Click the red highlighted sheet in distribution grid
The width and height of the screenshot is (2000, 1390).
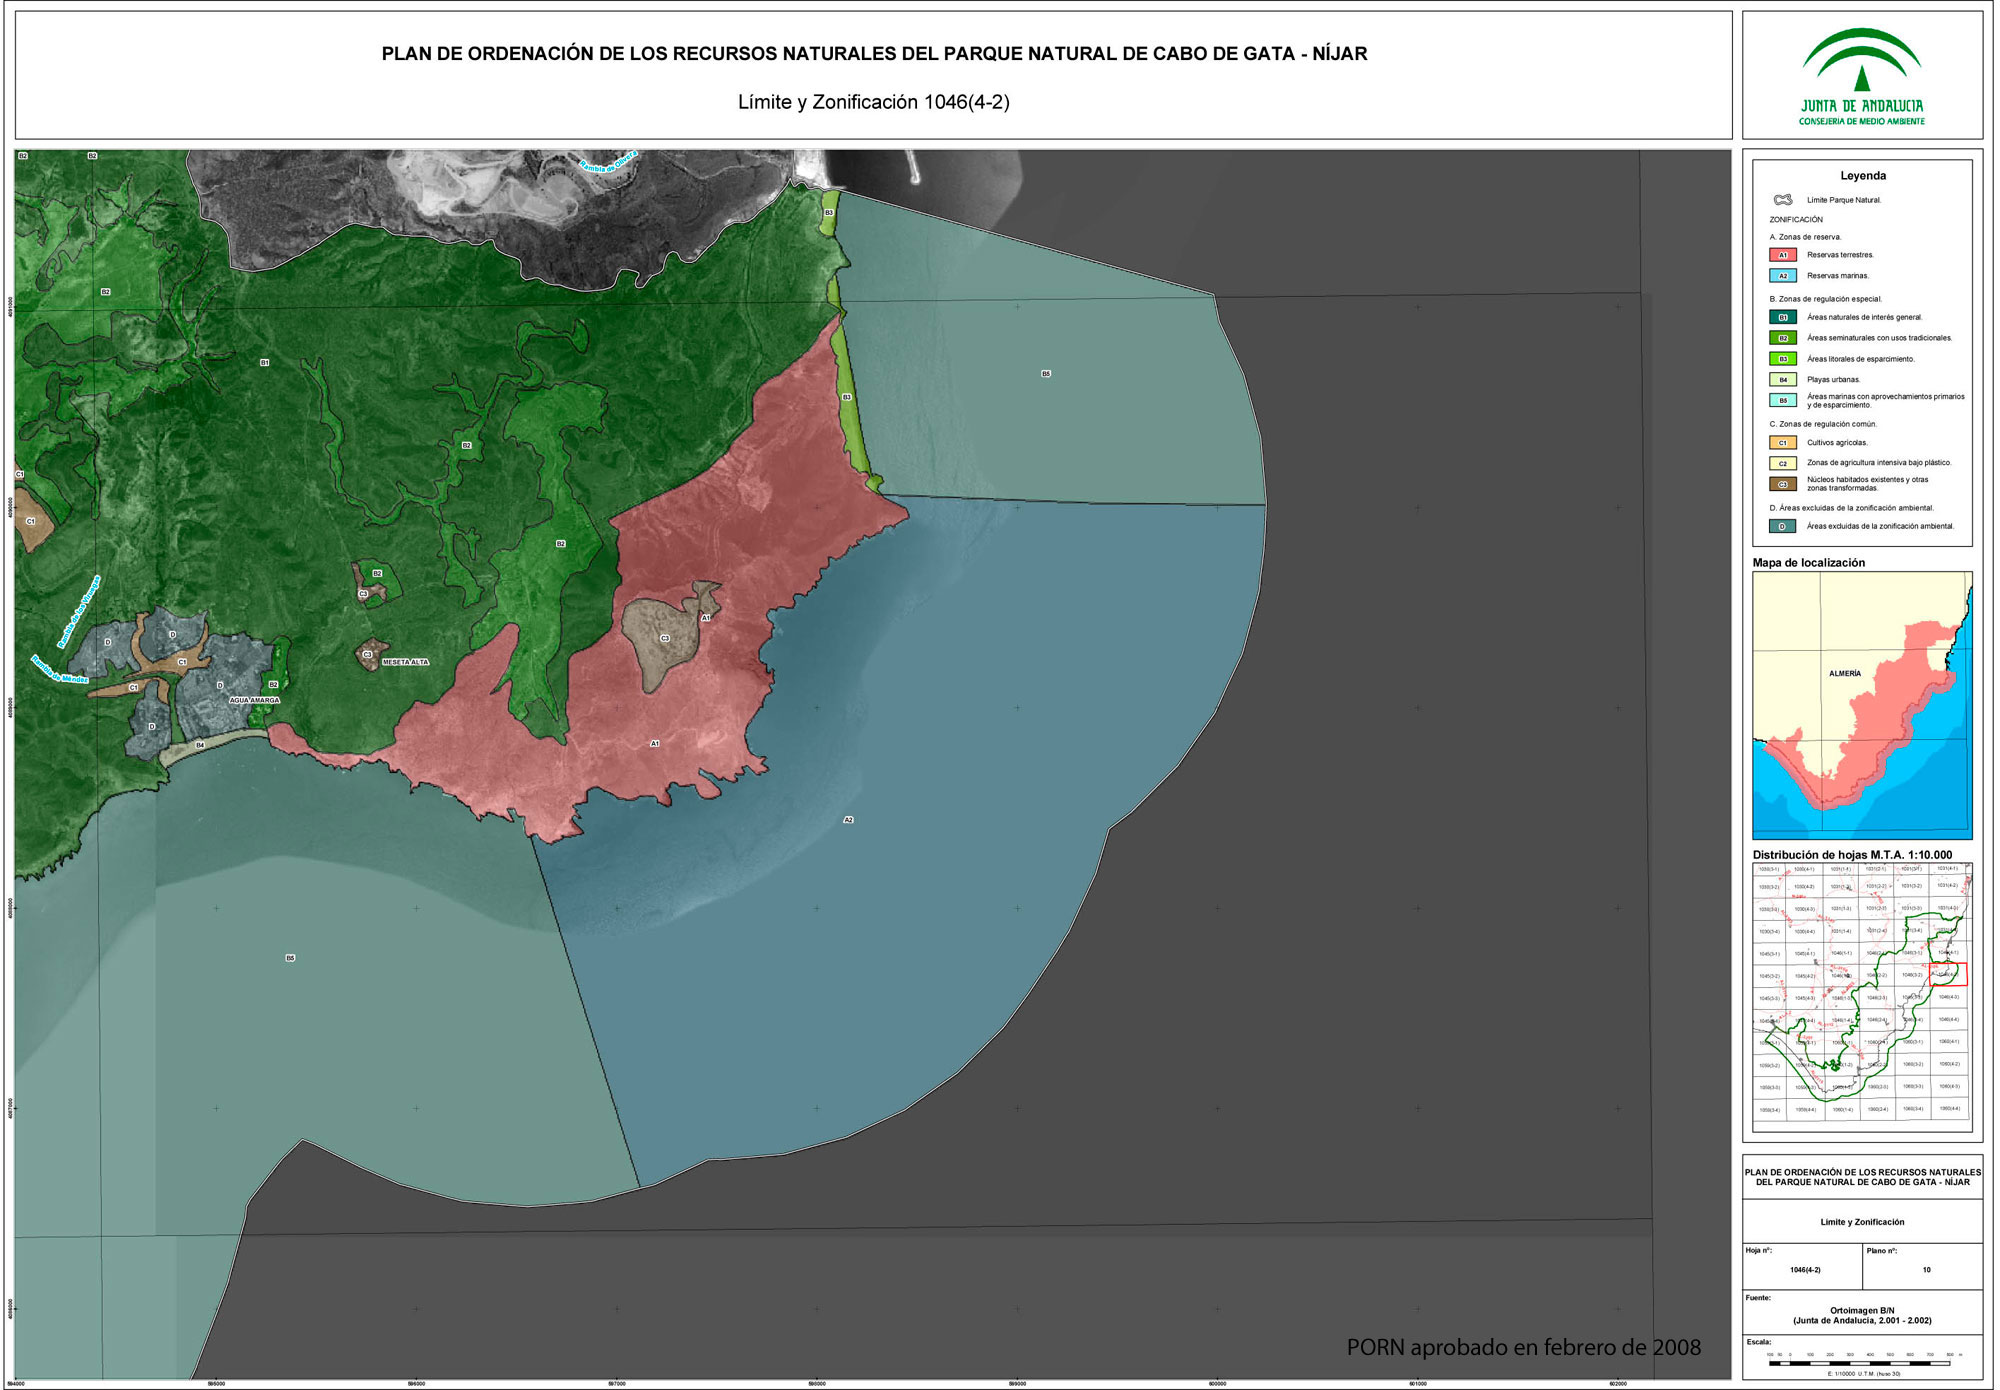[x=1948, y=975]
